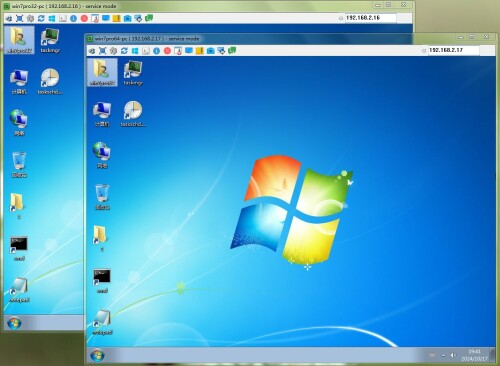Open Start menu on win7pro64 remote desktop

point(97,355)
